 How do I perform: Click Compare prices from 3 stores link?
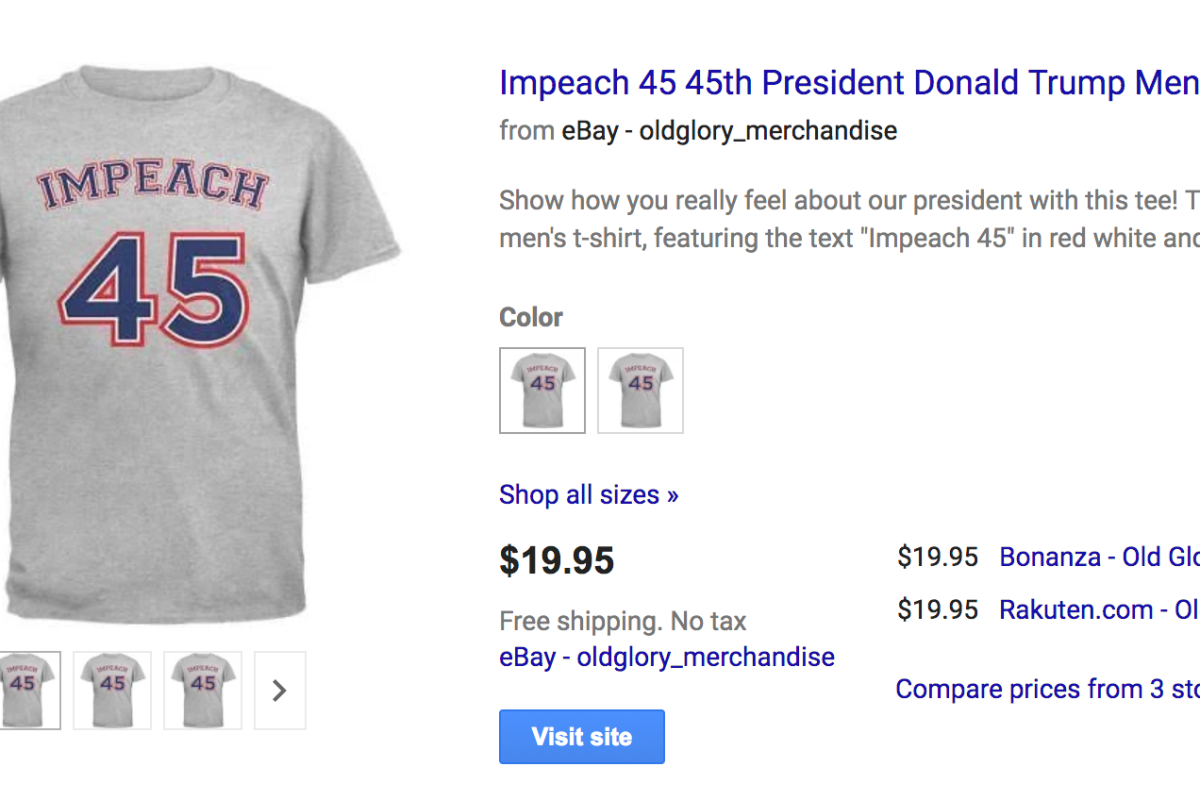(x=1046, y=689)
